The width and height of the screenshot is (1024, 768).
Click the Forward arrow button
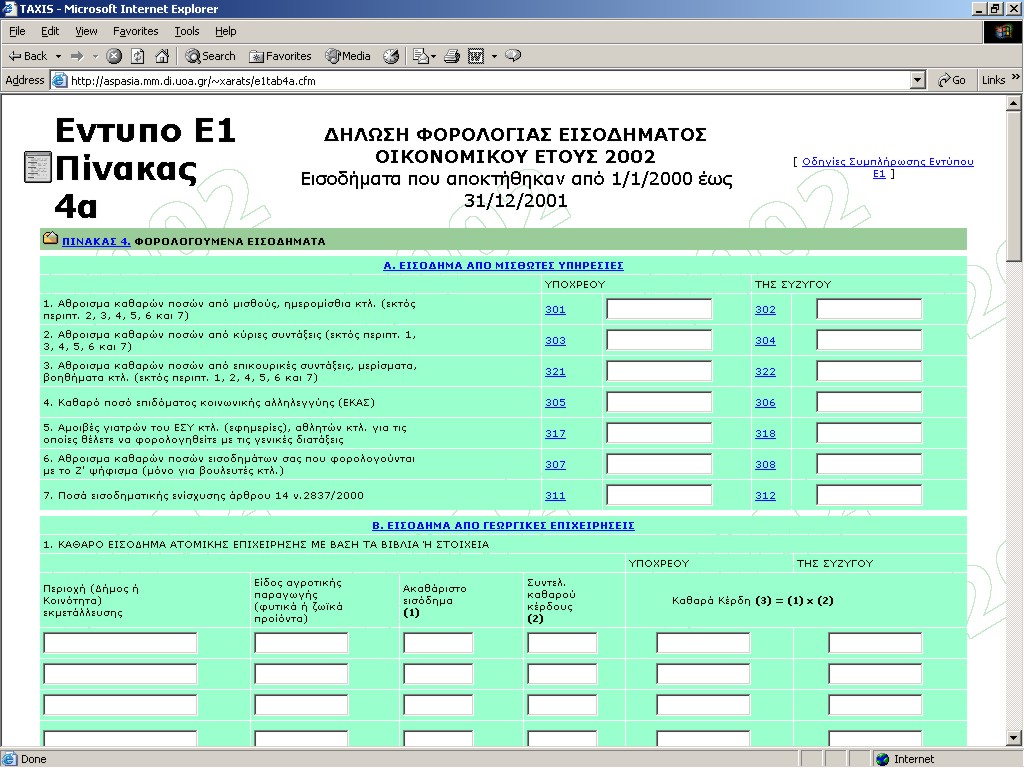[x=77, y=56]
